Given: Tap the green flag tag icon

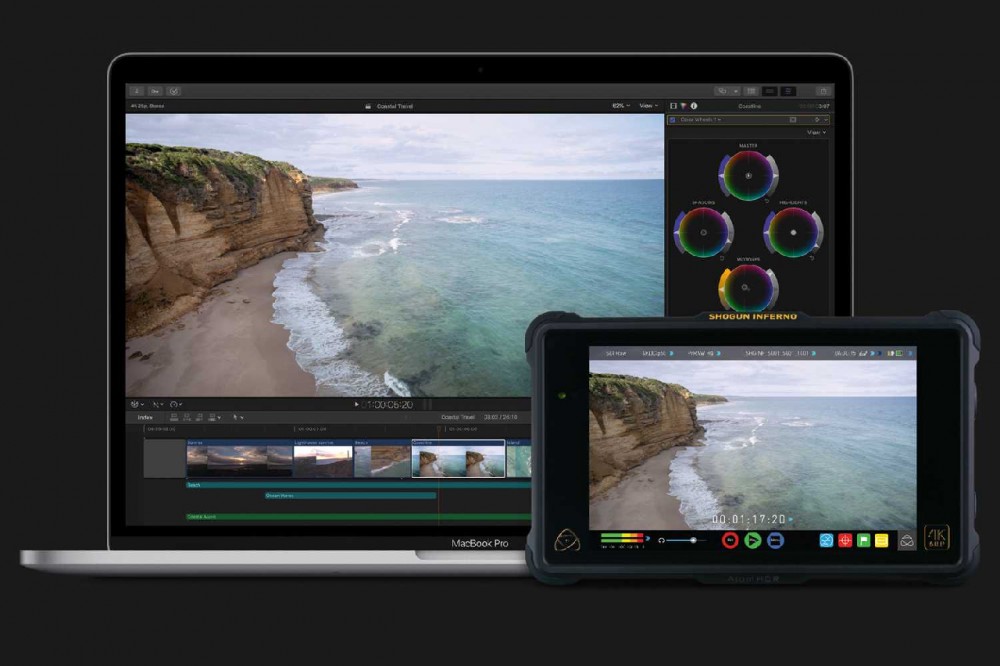Looking at the screenshot, I should click(x=864, y=540).
